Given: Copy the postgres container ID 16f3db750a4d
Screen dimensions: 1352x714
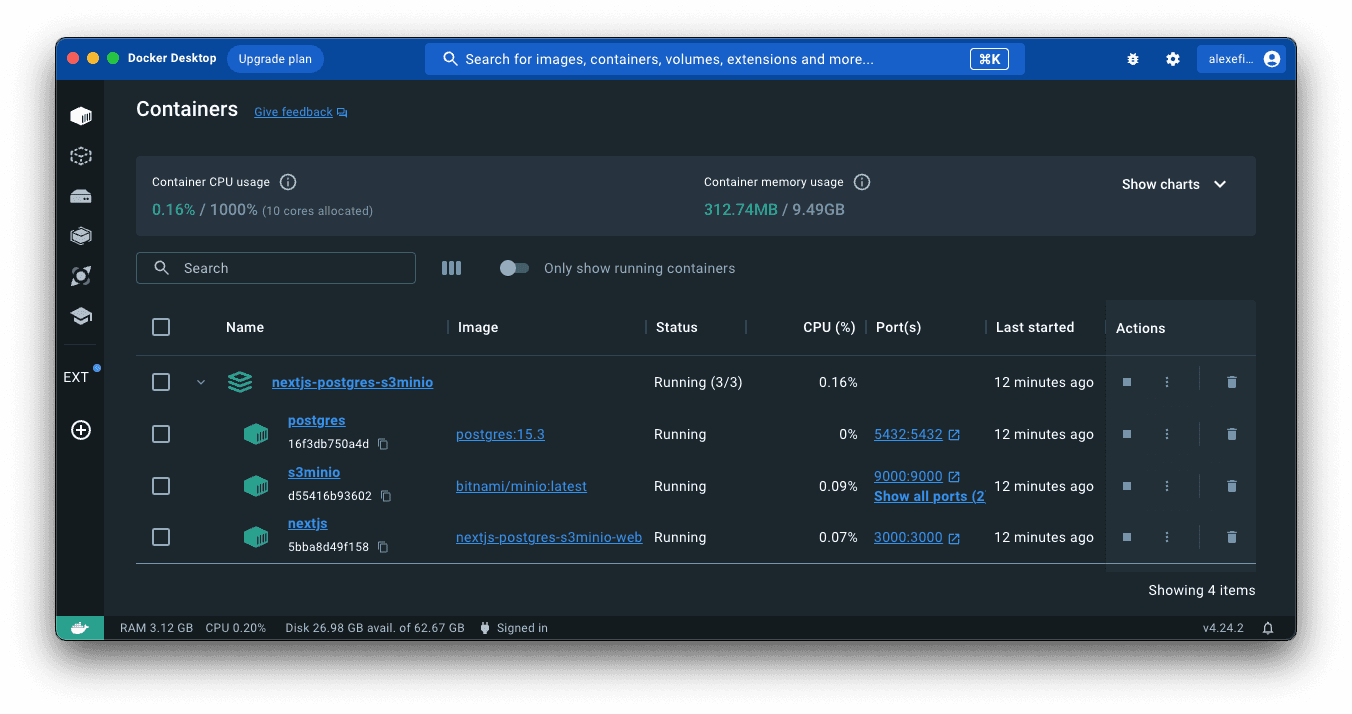Looking at the screenshot, I should [x=383, y=444].
